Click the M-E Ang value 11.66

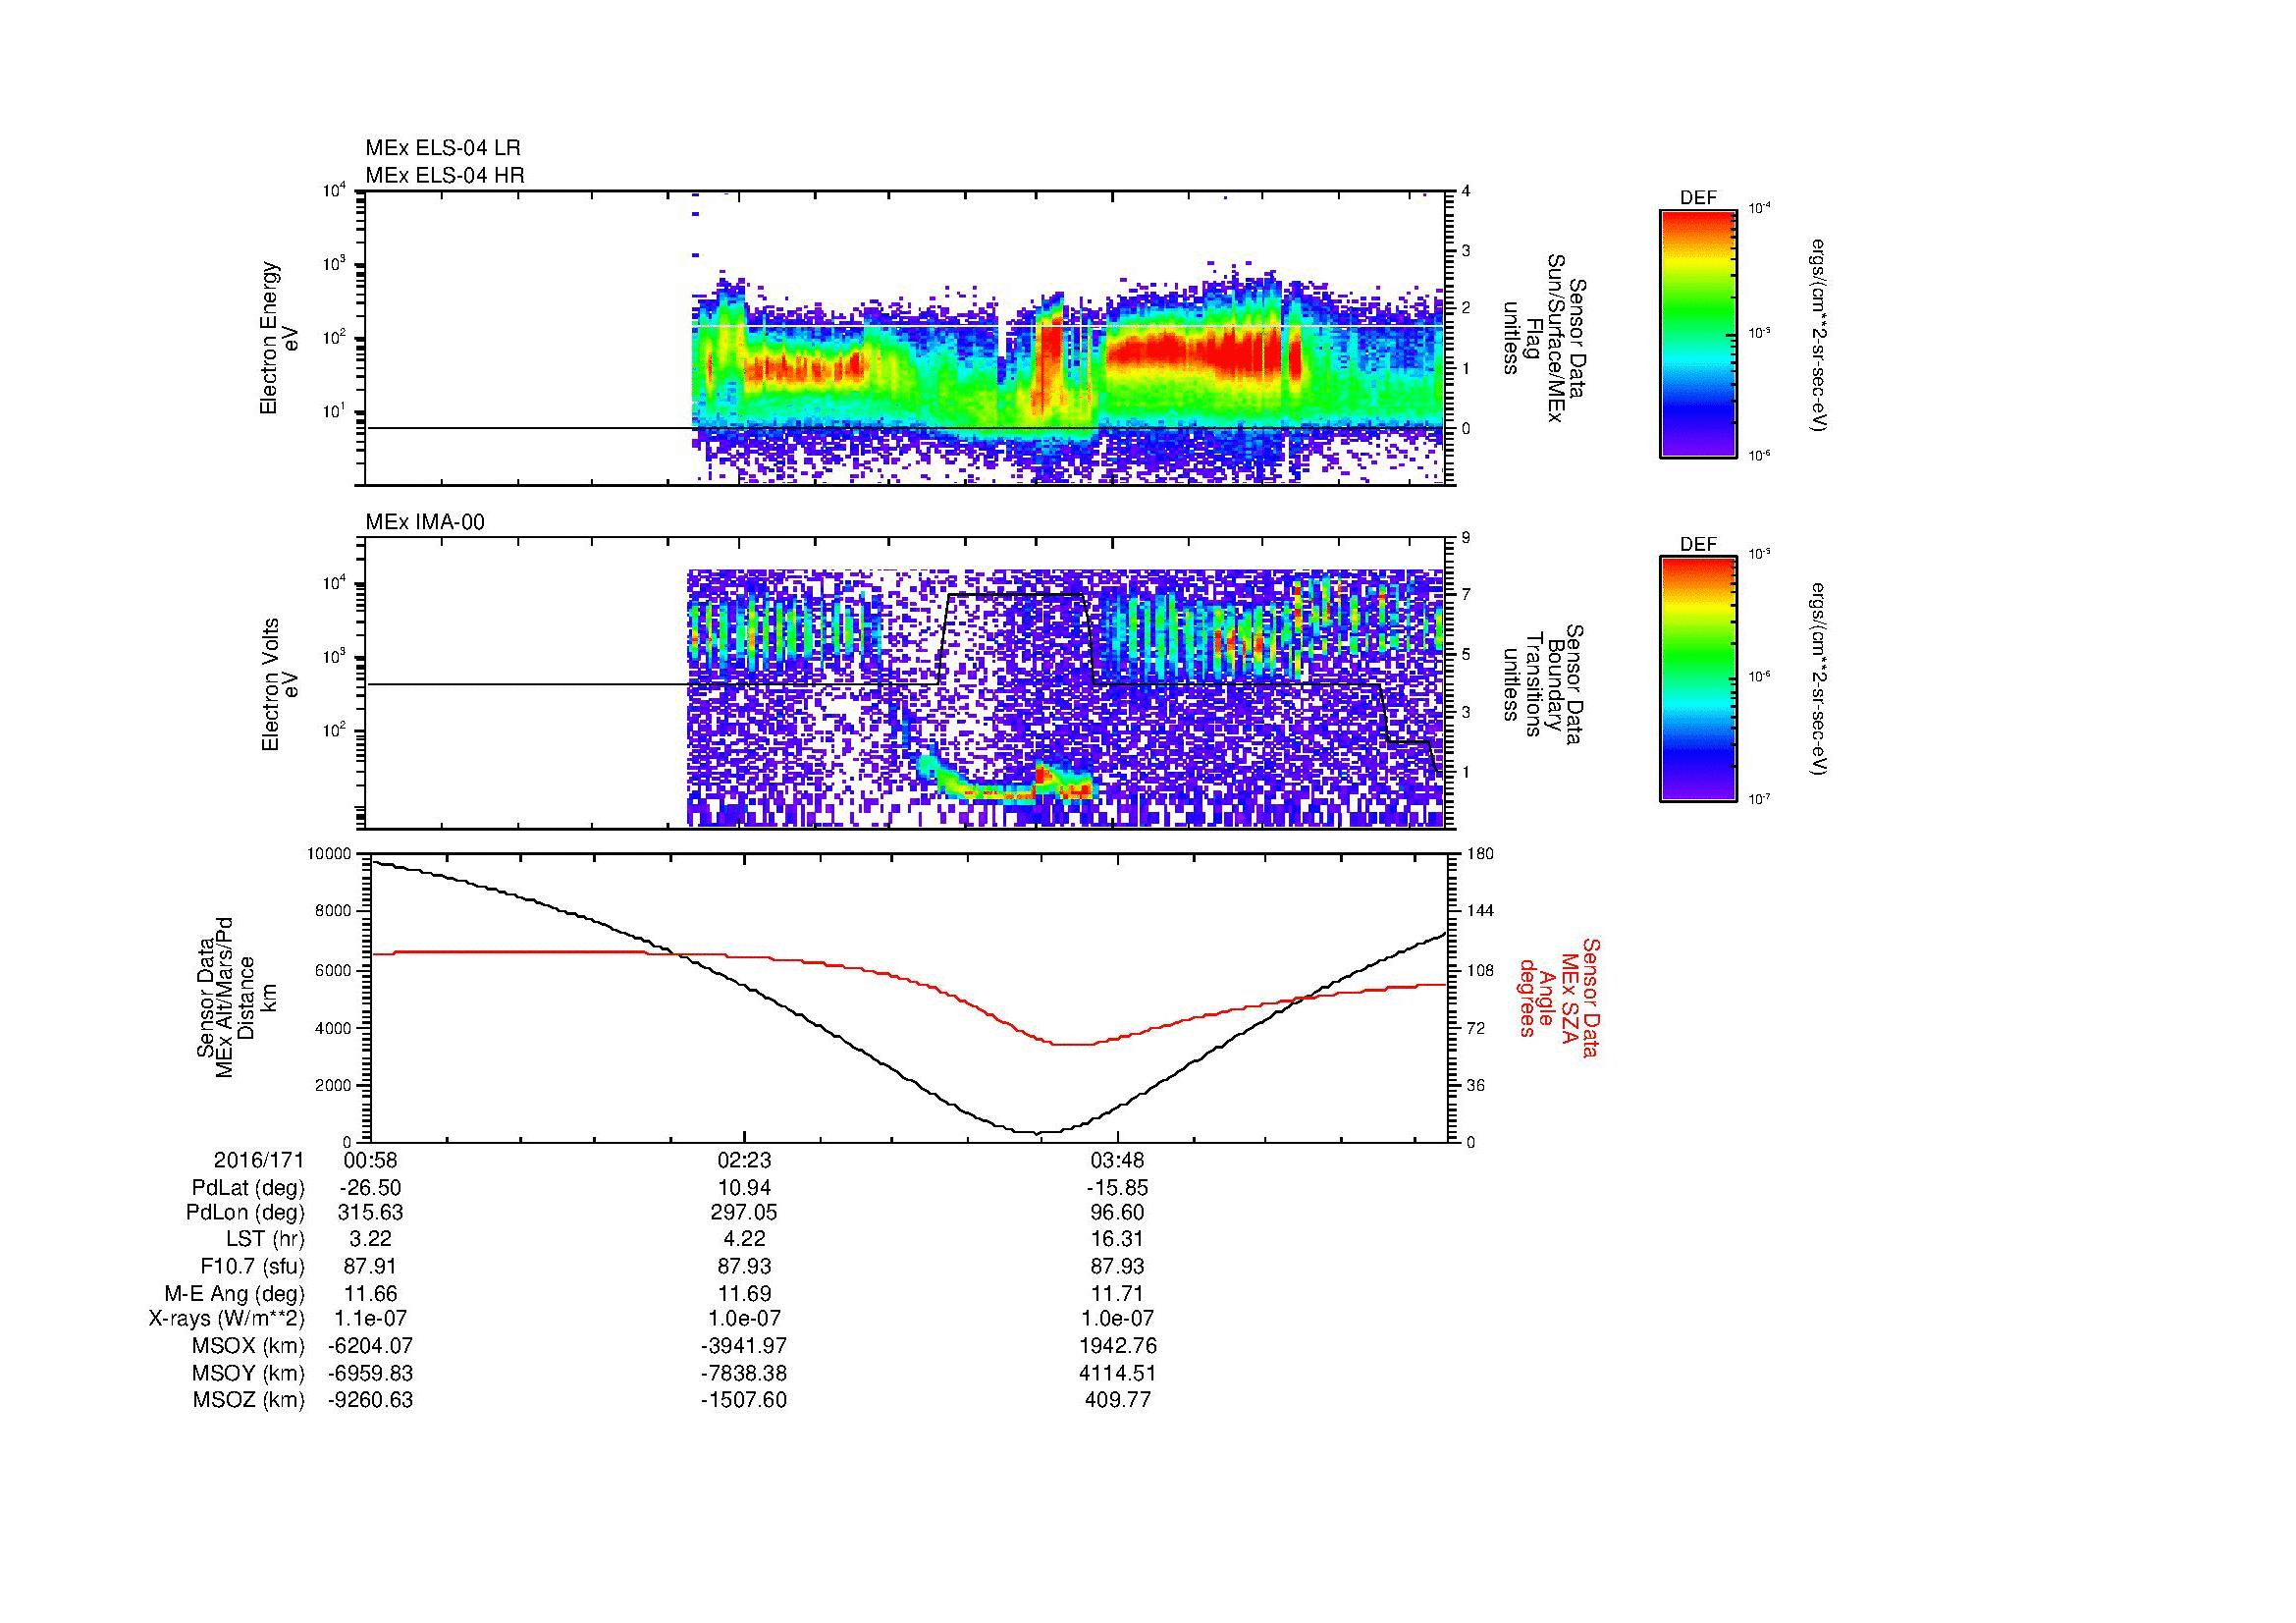tap(370, 1293)
